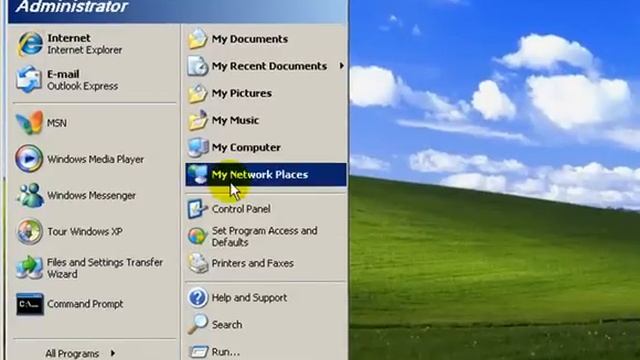Click the My Documents folder icon
640x360 pixels.
tap(198, 39)
